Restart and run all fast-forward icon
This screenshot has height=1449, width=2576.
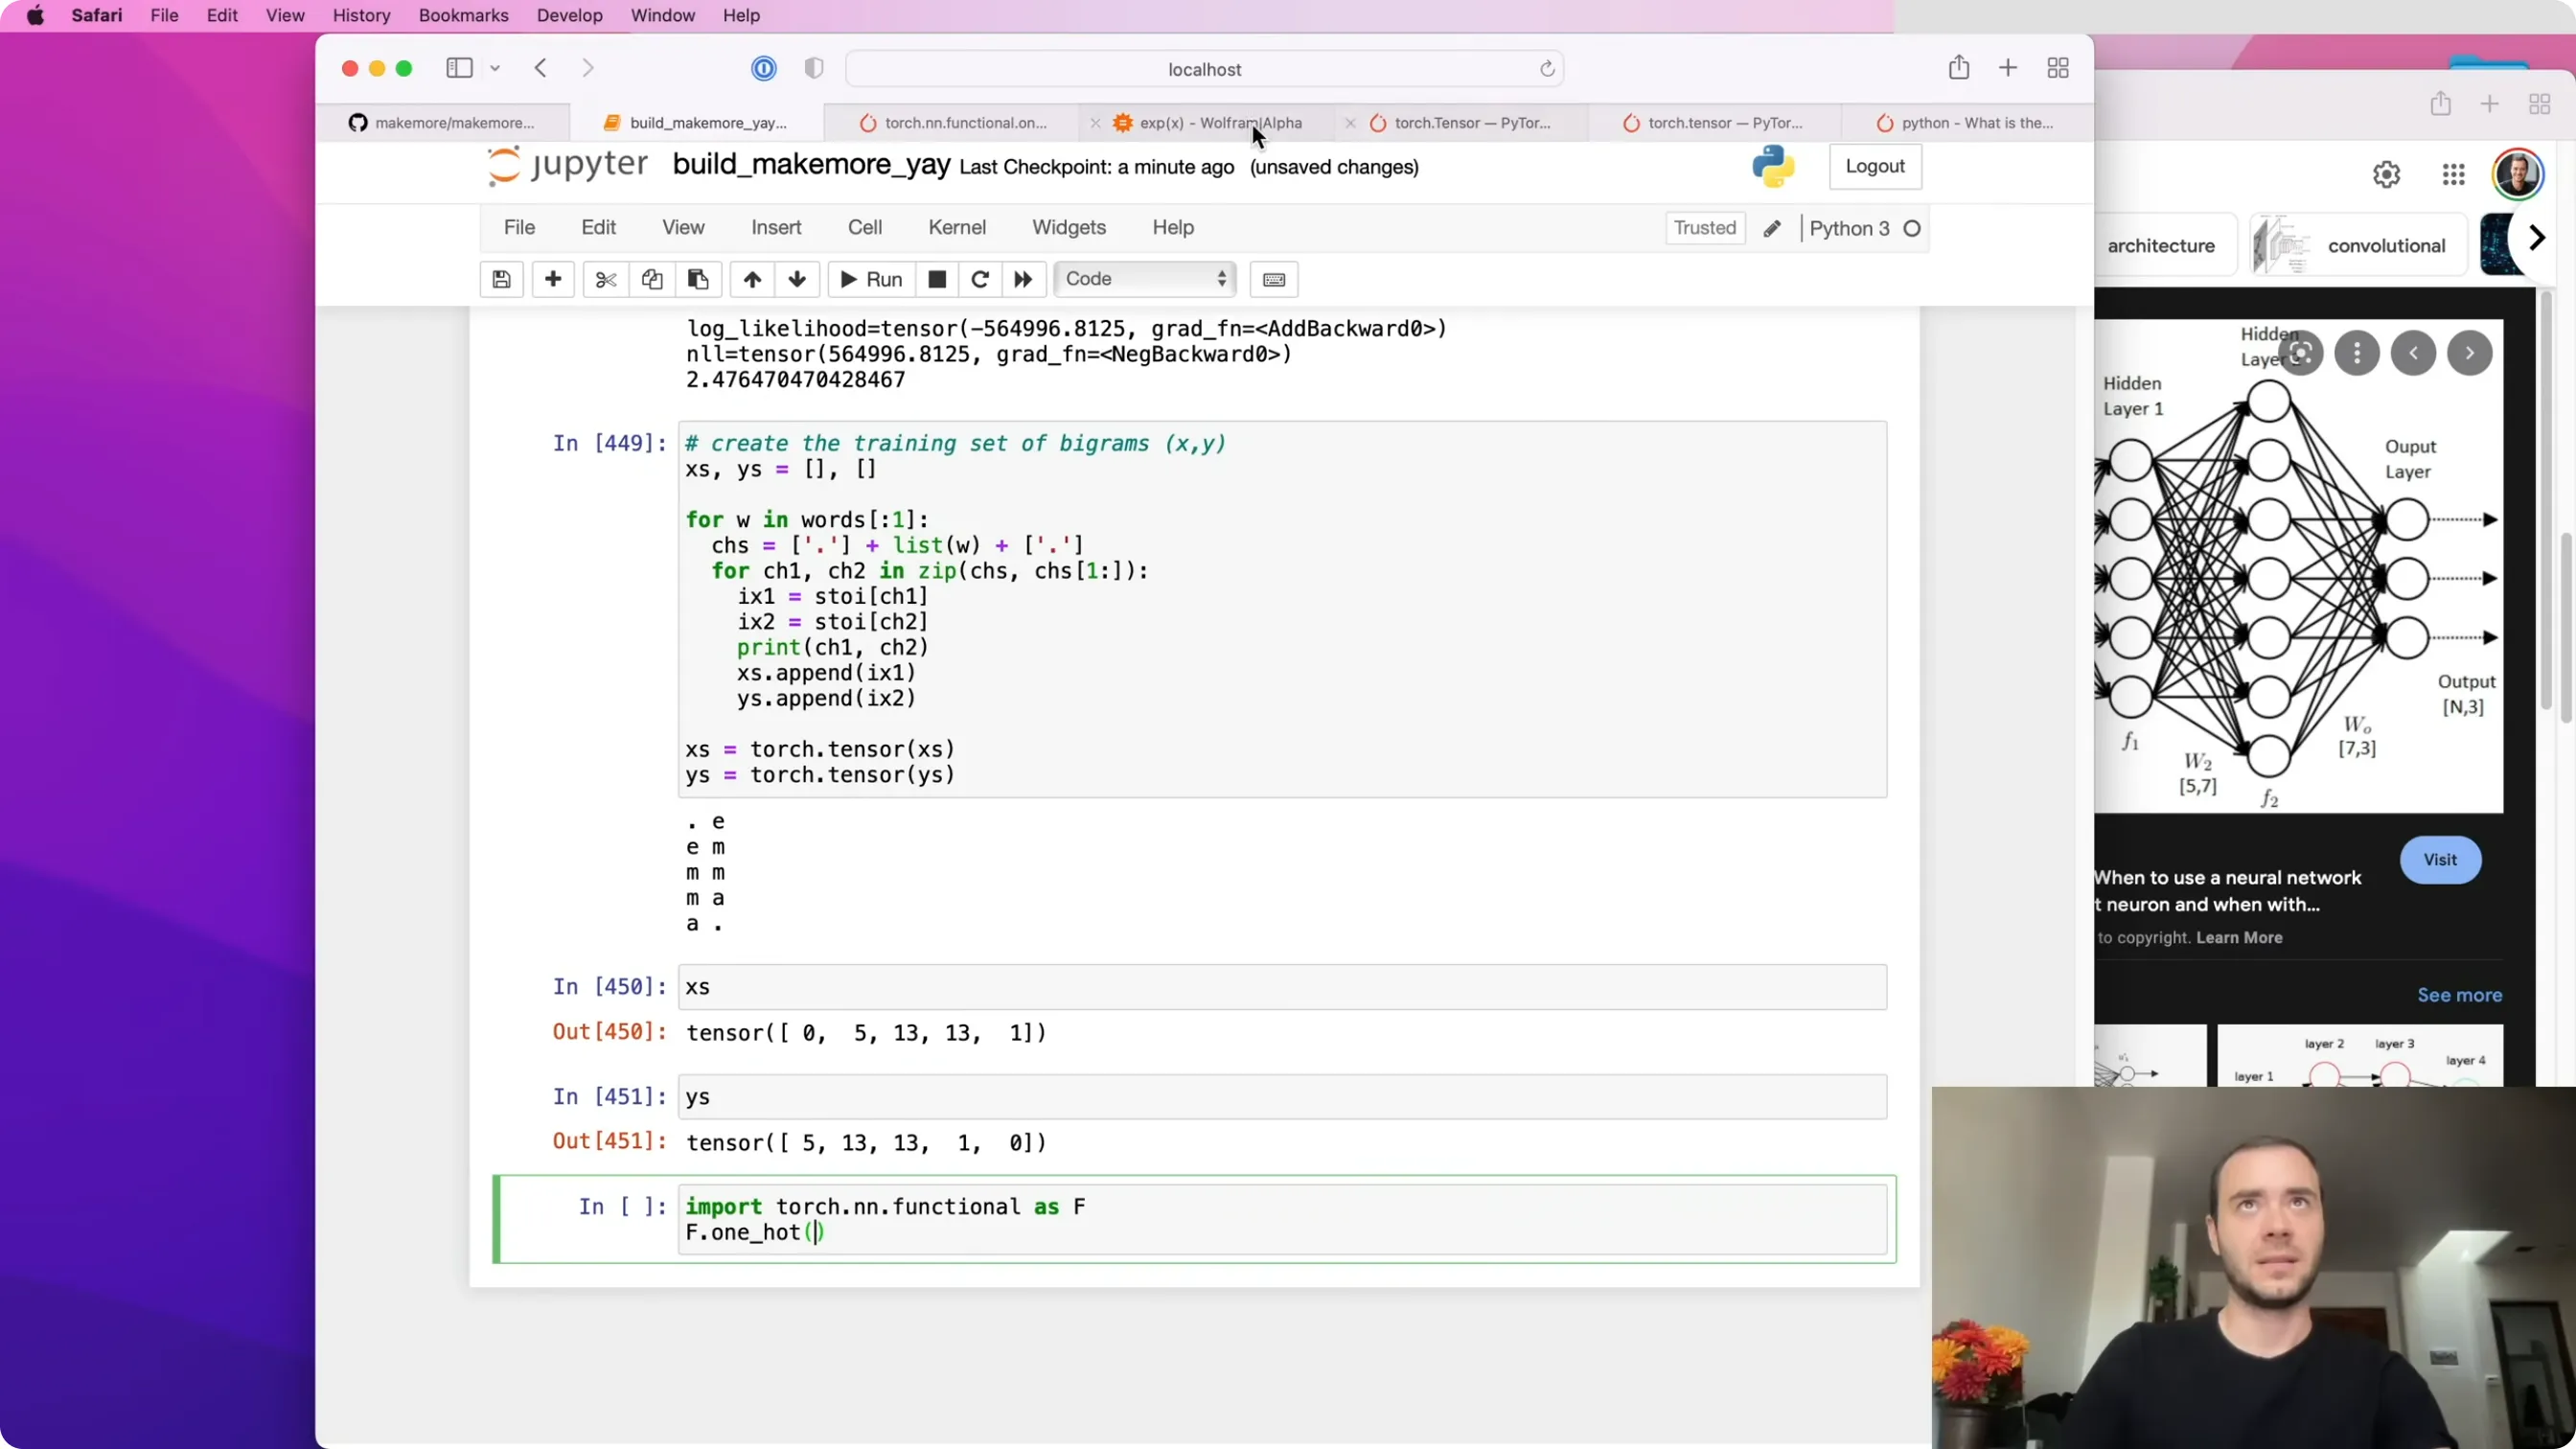point(1023,279)
